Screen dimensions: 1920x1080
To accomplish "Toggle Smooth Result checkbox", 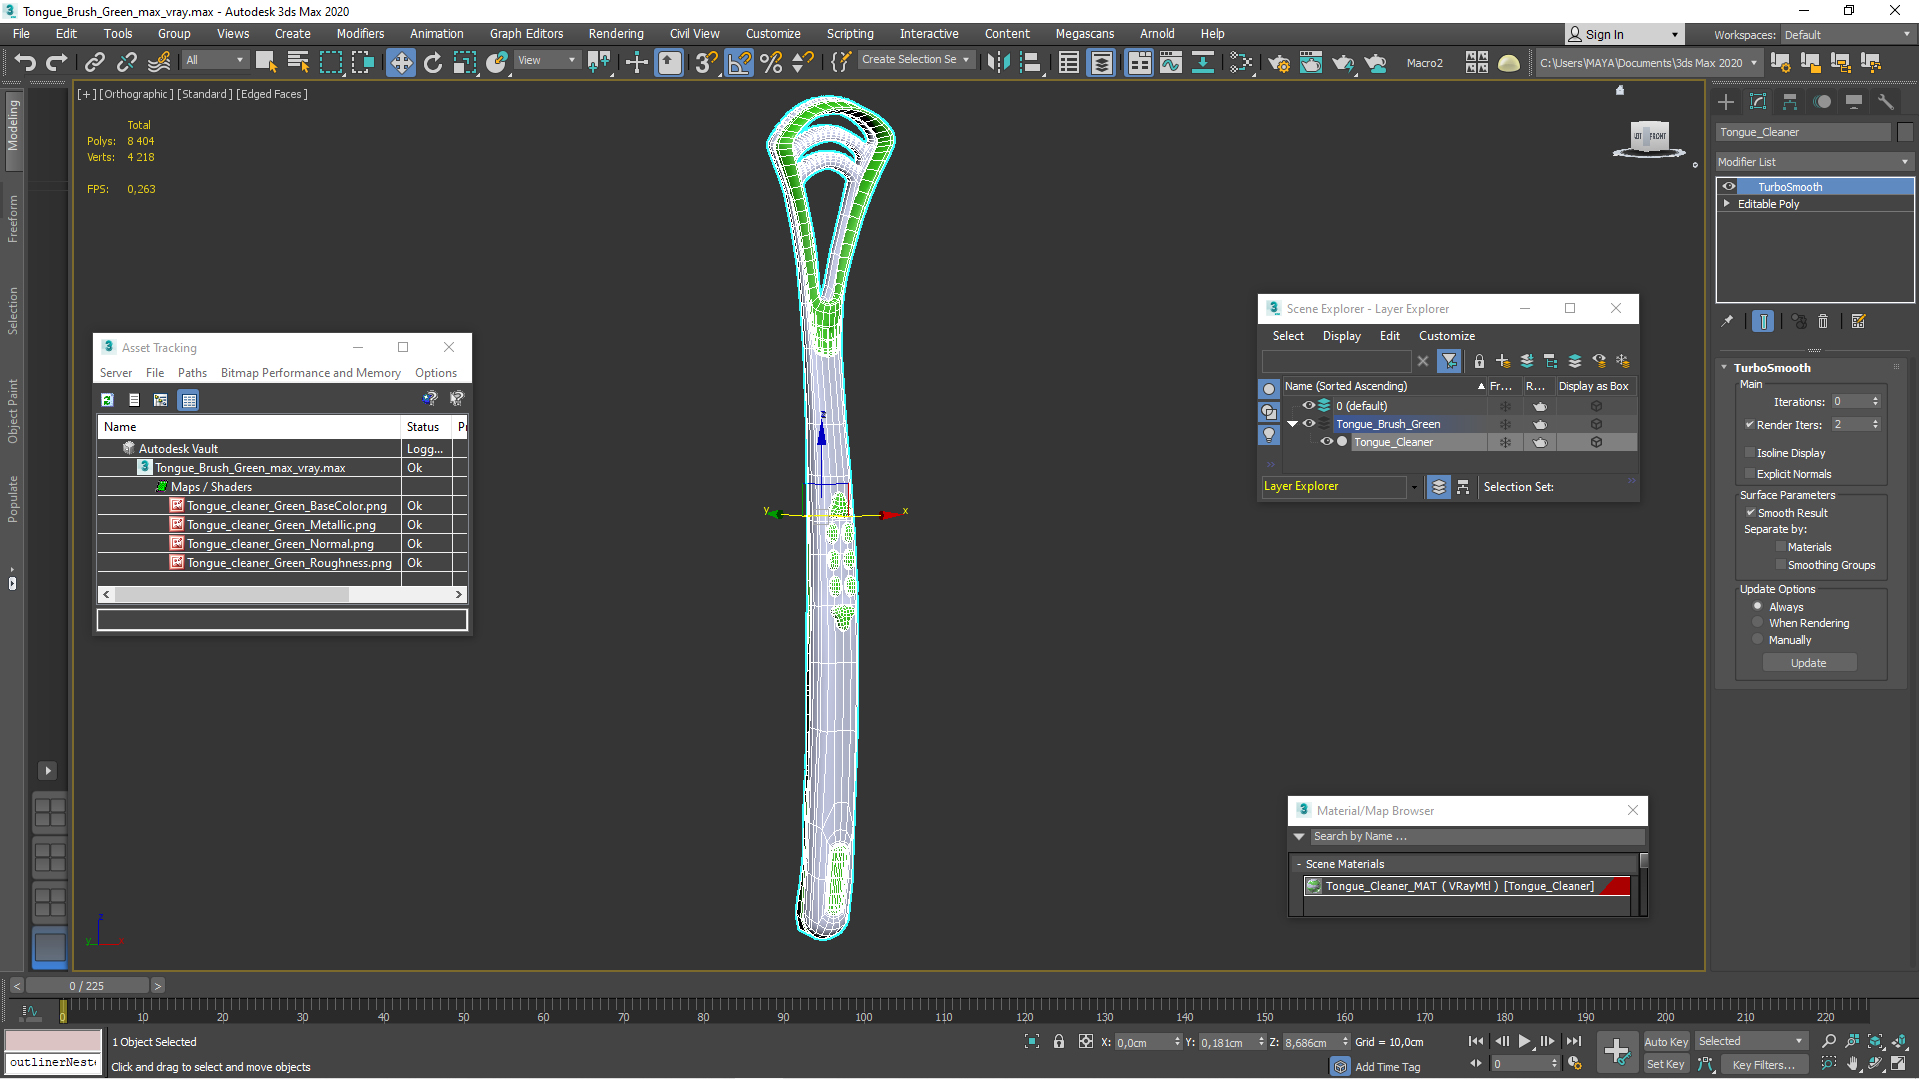I will [x=1751, y=512].
